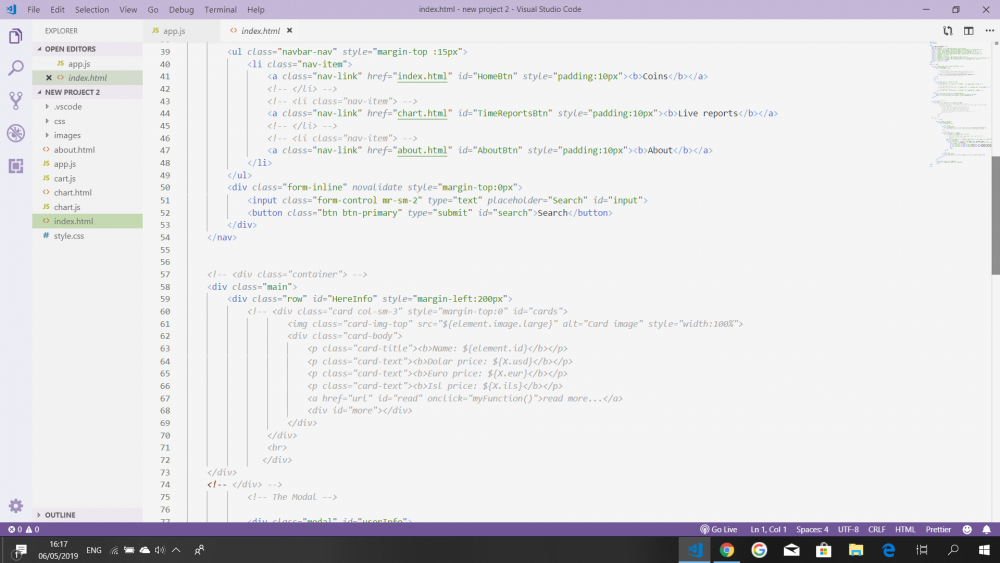Start Go Live server
Image resolution: width=1000 pixels, height=563 pixels.
(718, 530)
